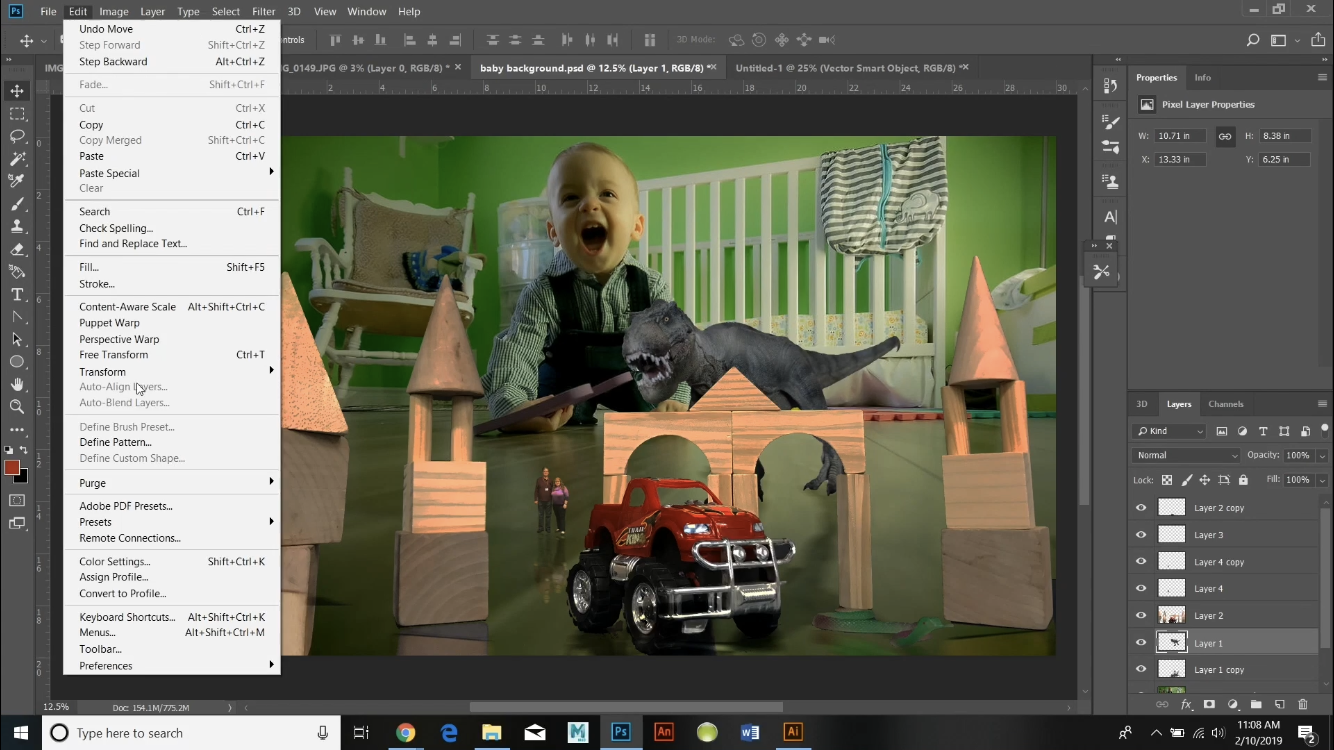Switch to the Channels tab
This screenshot has height=750, width=1334.
1226,404
